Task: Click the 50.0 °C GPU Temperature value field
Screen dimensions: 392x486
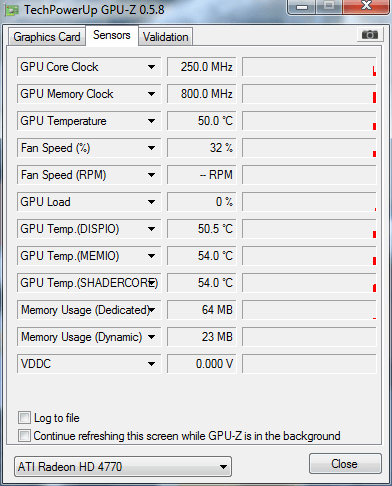Action: [x=202, y=121]
